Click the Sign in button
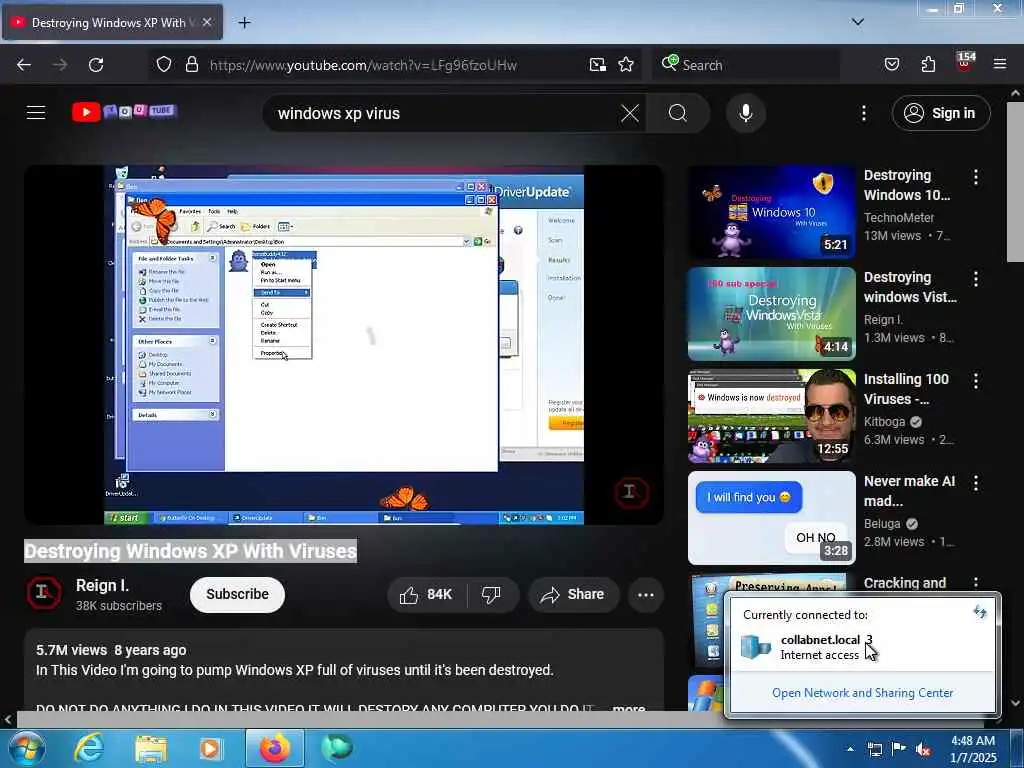 pyautogui.click(x=941, y=113)
